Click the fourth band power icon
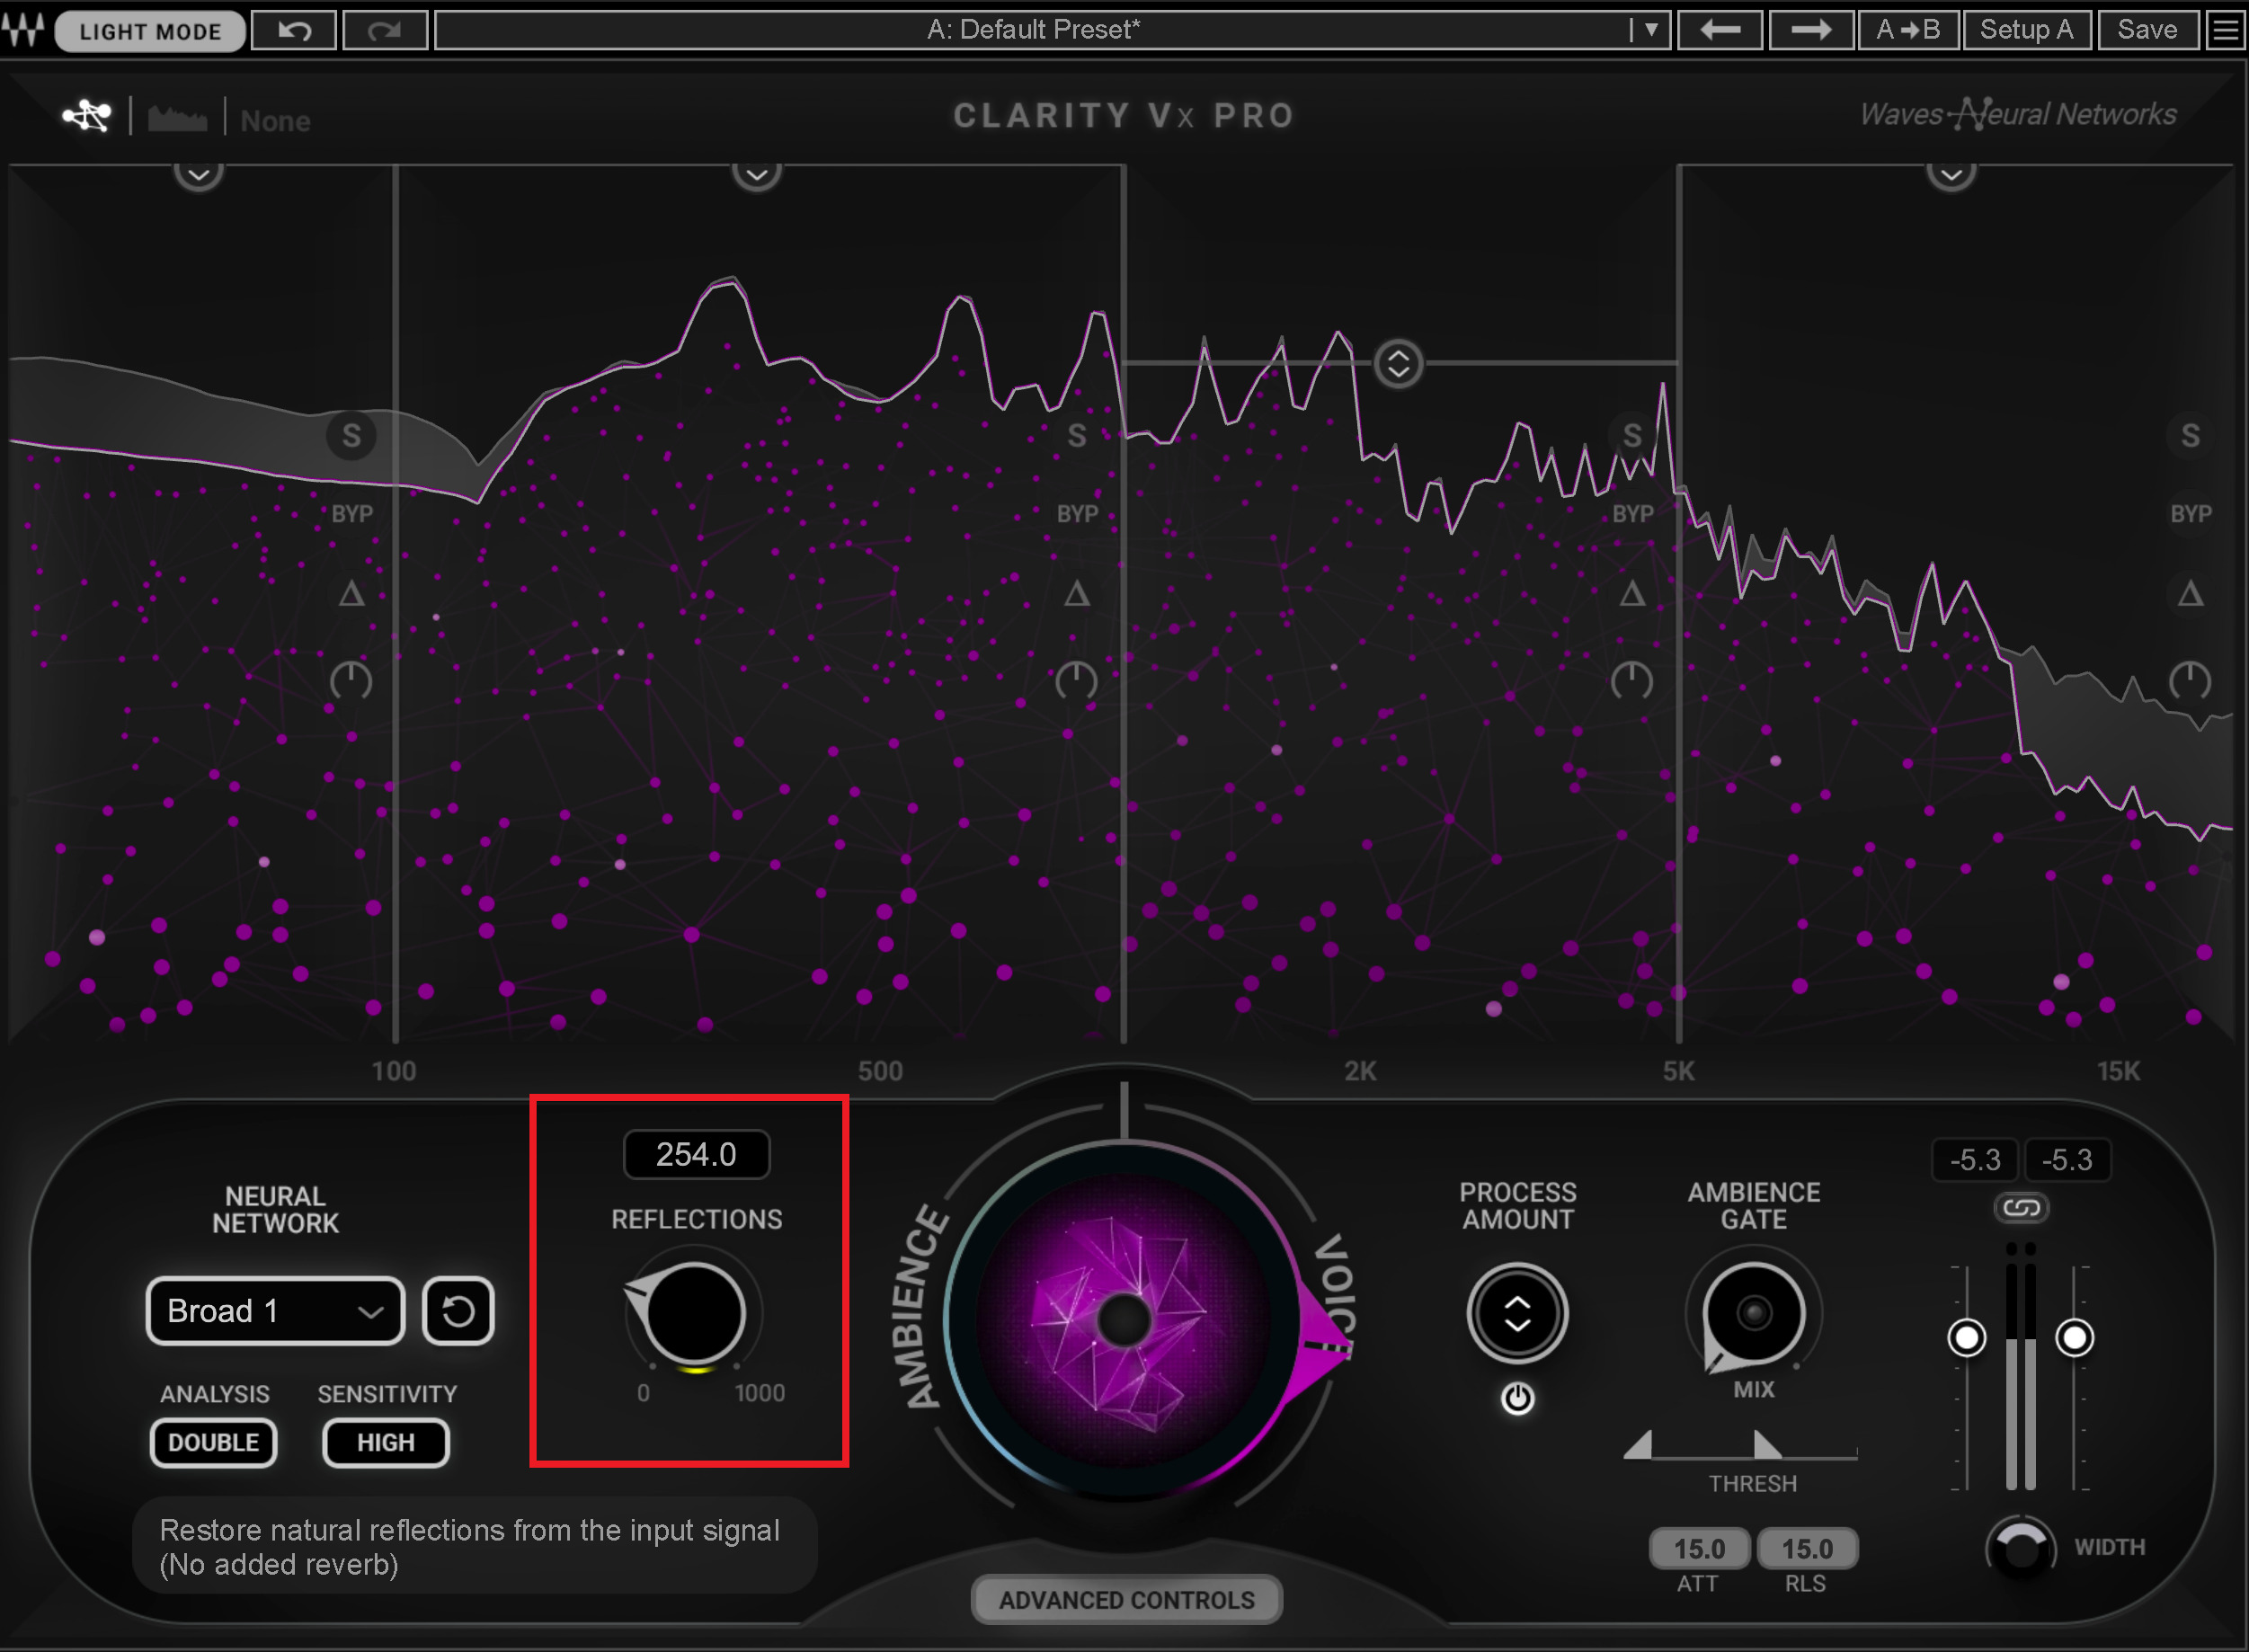The height and width of the screenshot is (1652, 2249). coord(2190,681)
